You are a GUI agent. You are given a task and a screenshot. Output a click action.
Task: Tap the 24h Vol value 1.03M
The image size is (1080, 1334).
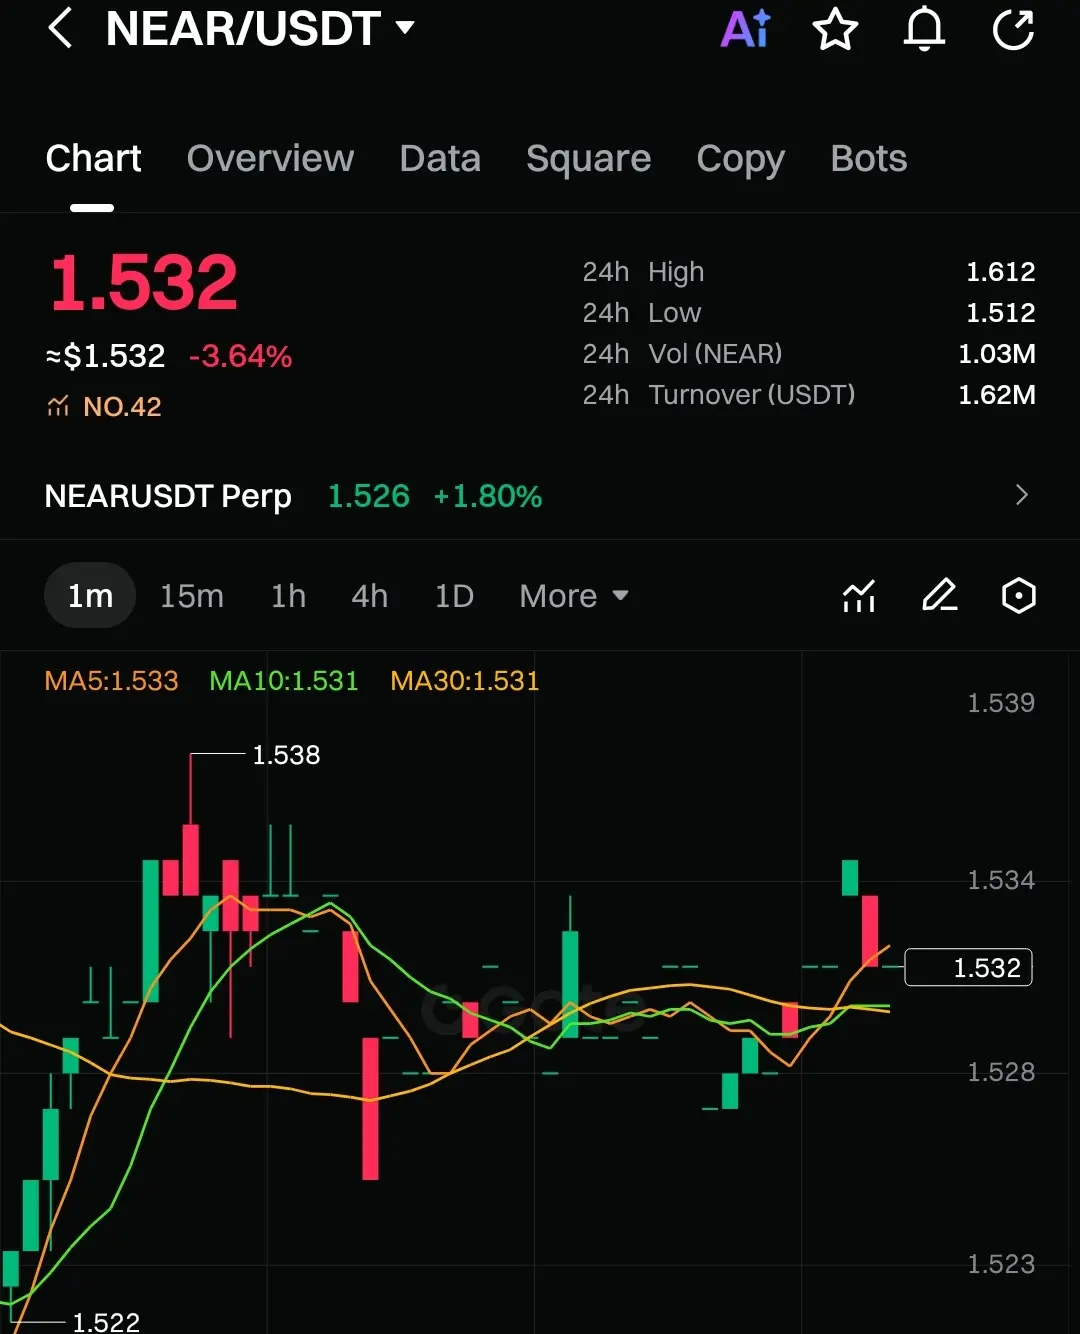(997, 354)
